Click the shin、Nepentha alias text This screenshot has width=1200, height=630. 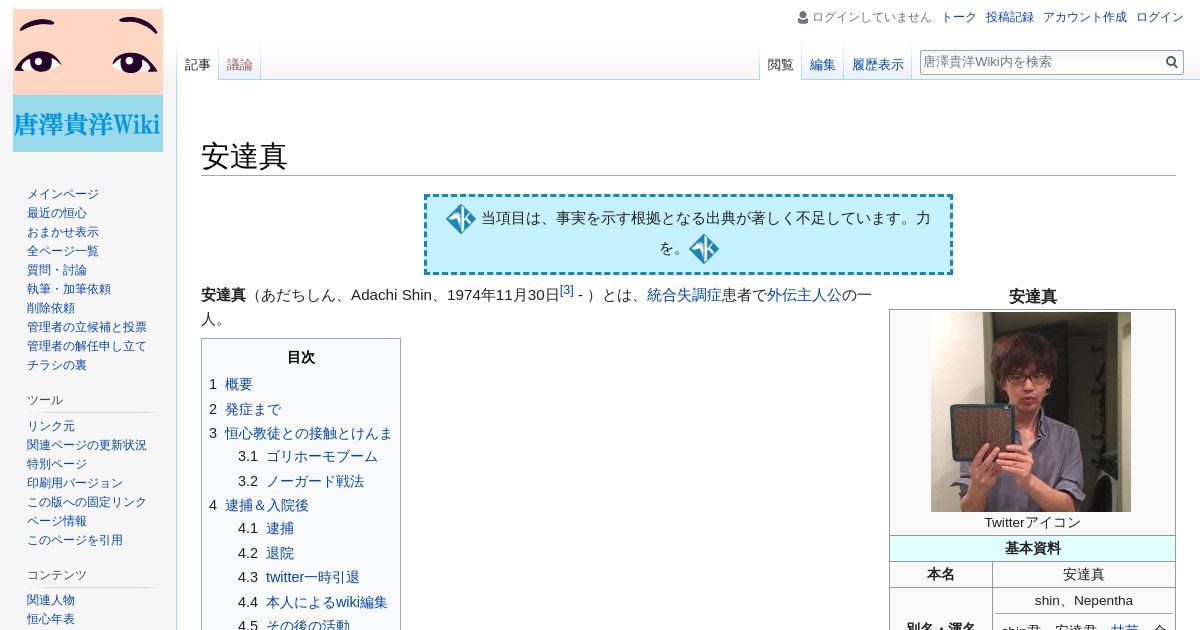coord(1084,601)
